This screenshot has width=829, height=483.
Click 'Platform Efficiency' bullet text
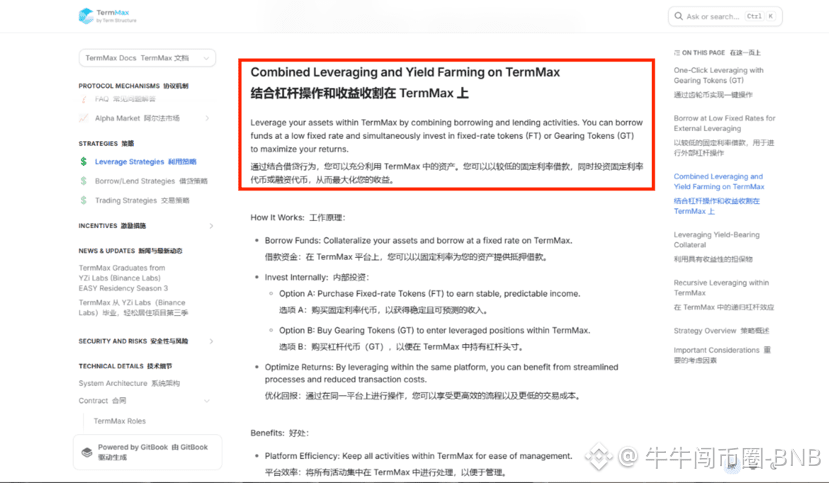click(419, 456)
